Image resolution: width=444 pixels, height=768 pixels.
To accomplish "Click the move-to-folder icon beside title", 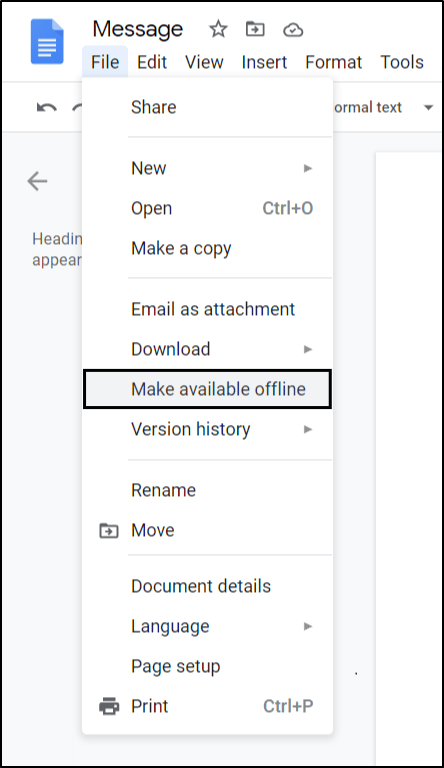I will tap(255, 29).
